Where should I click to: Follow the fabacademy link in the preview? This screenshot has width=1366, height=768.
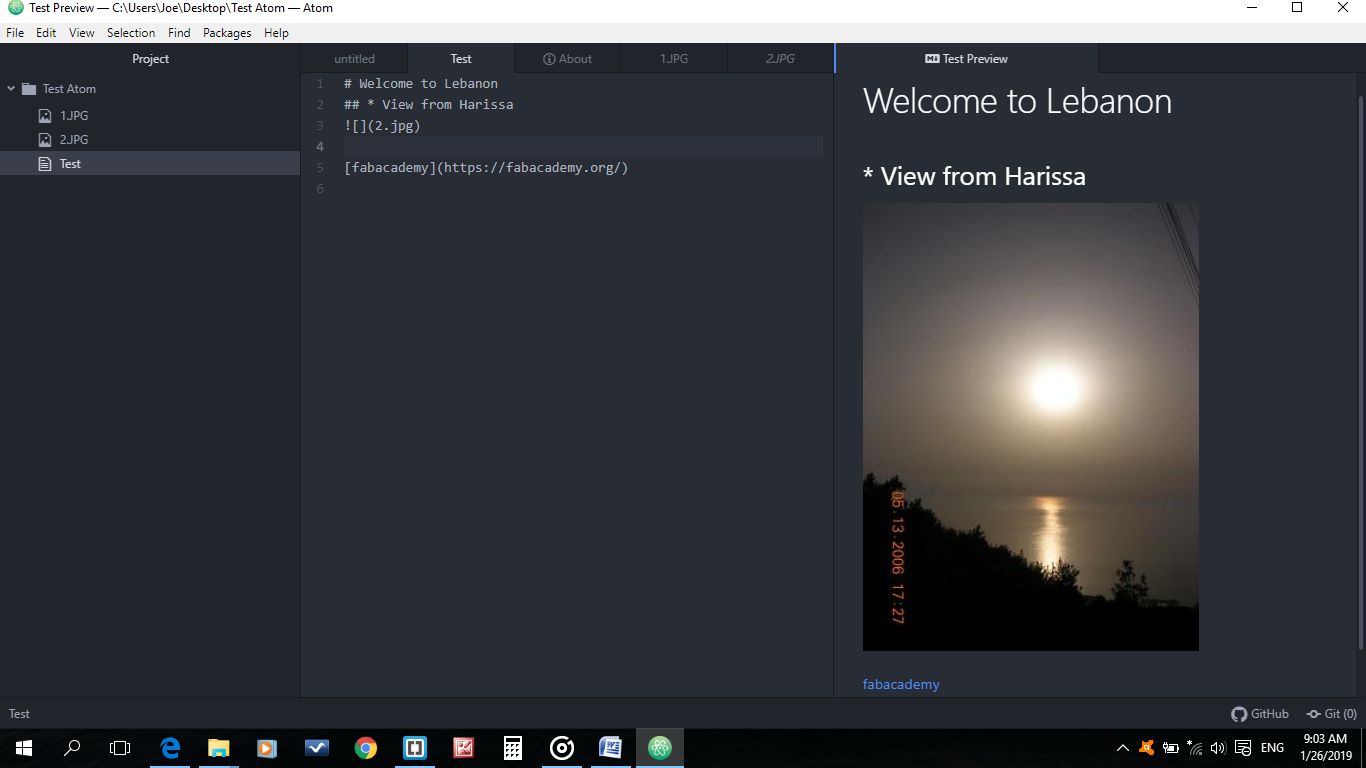(901, 685)
